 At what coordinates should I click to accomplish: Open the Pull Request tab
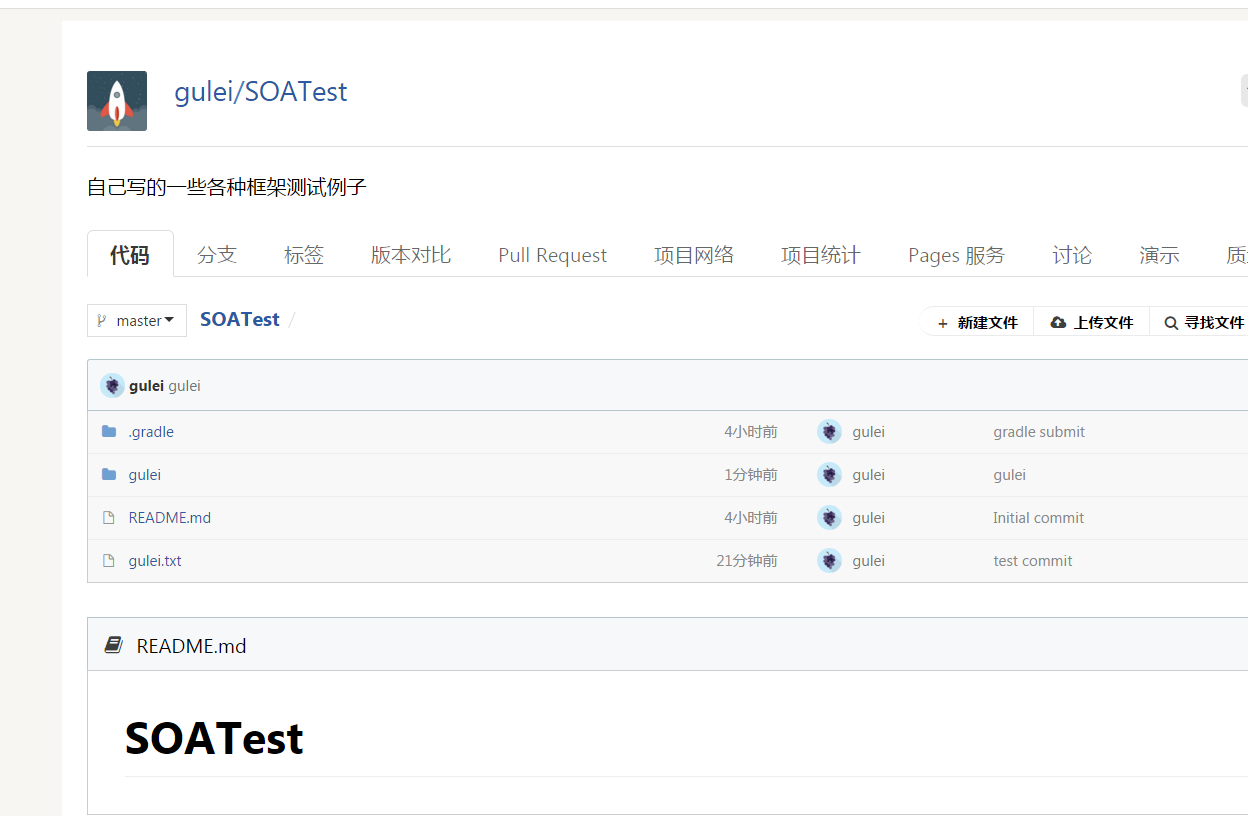(x=552, y=255)
